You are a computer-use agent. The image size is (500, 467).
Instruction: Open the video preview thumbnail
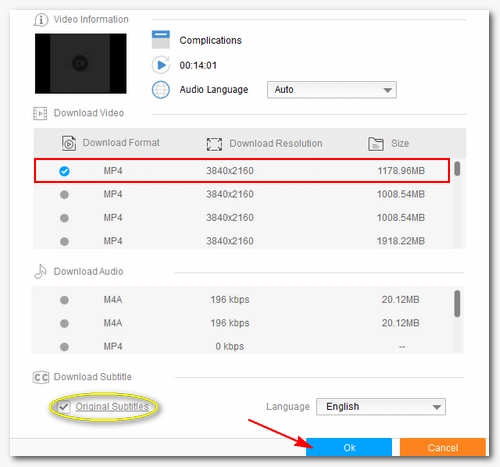click(81, 63)
